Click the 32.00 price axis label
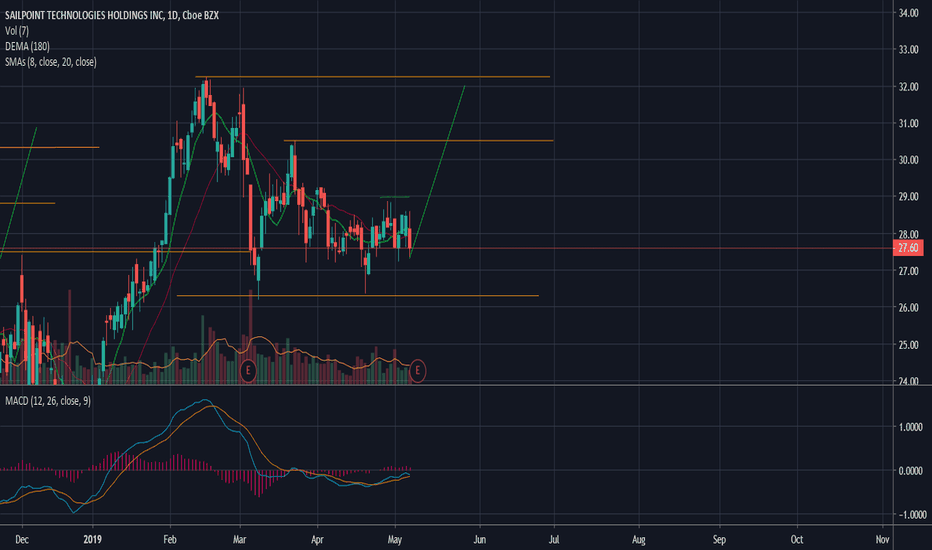Viewport: 932px width, 550px height. (x=908, y=87)
